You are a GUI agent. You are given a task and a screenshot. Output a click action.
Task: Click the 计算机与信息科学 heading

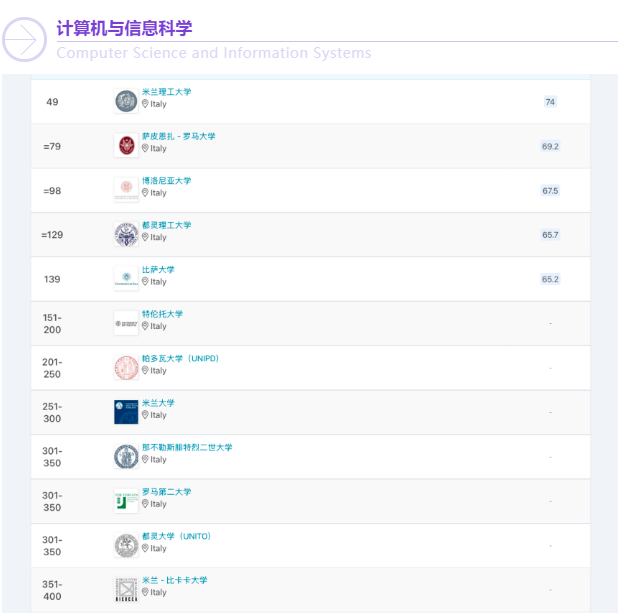[x=124, y=28]
